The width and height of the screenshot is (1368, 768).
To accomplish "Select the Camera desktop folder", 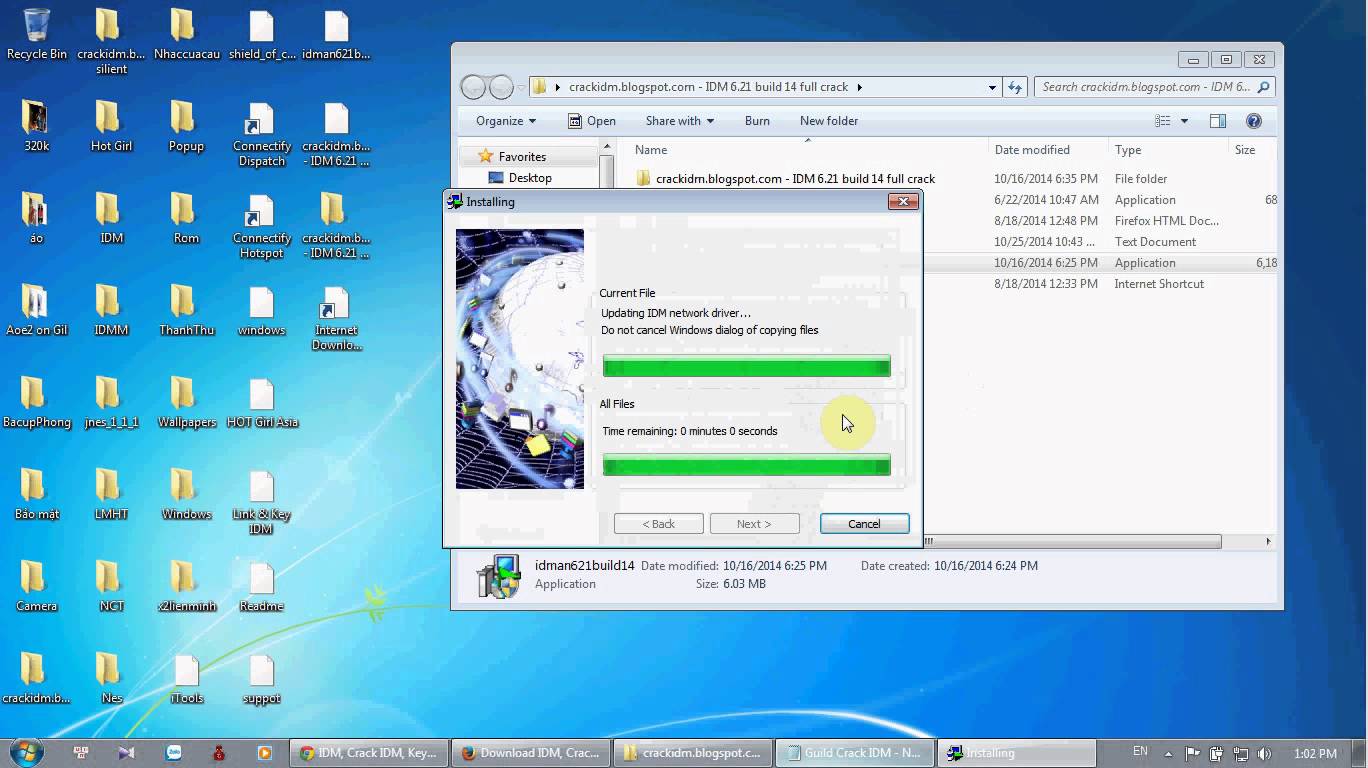I will pyautogui.click(x=37, y=586).
